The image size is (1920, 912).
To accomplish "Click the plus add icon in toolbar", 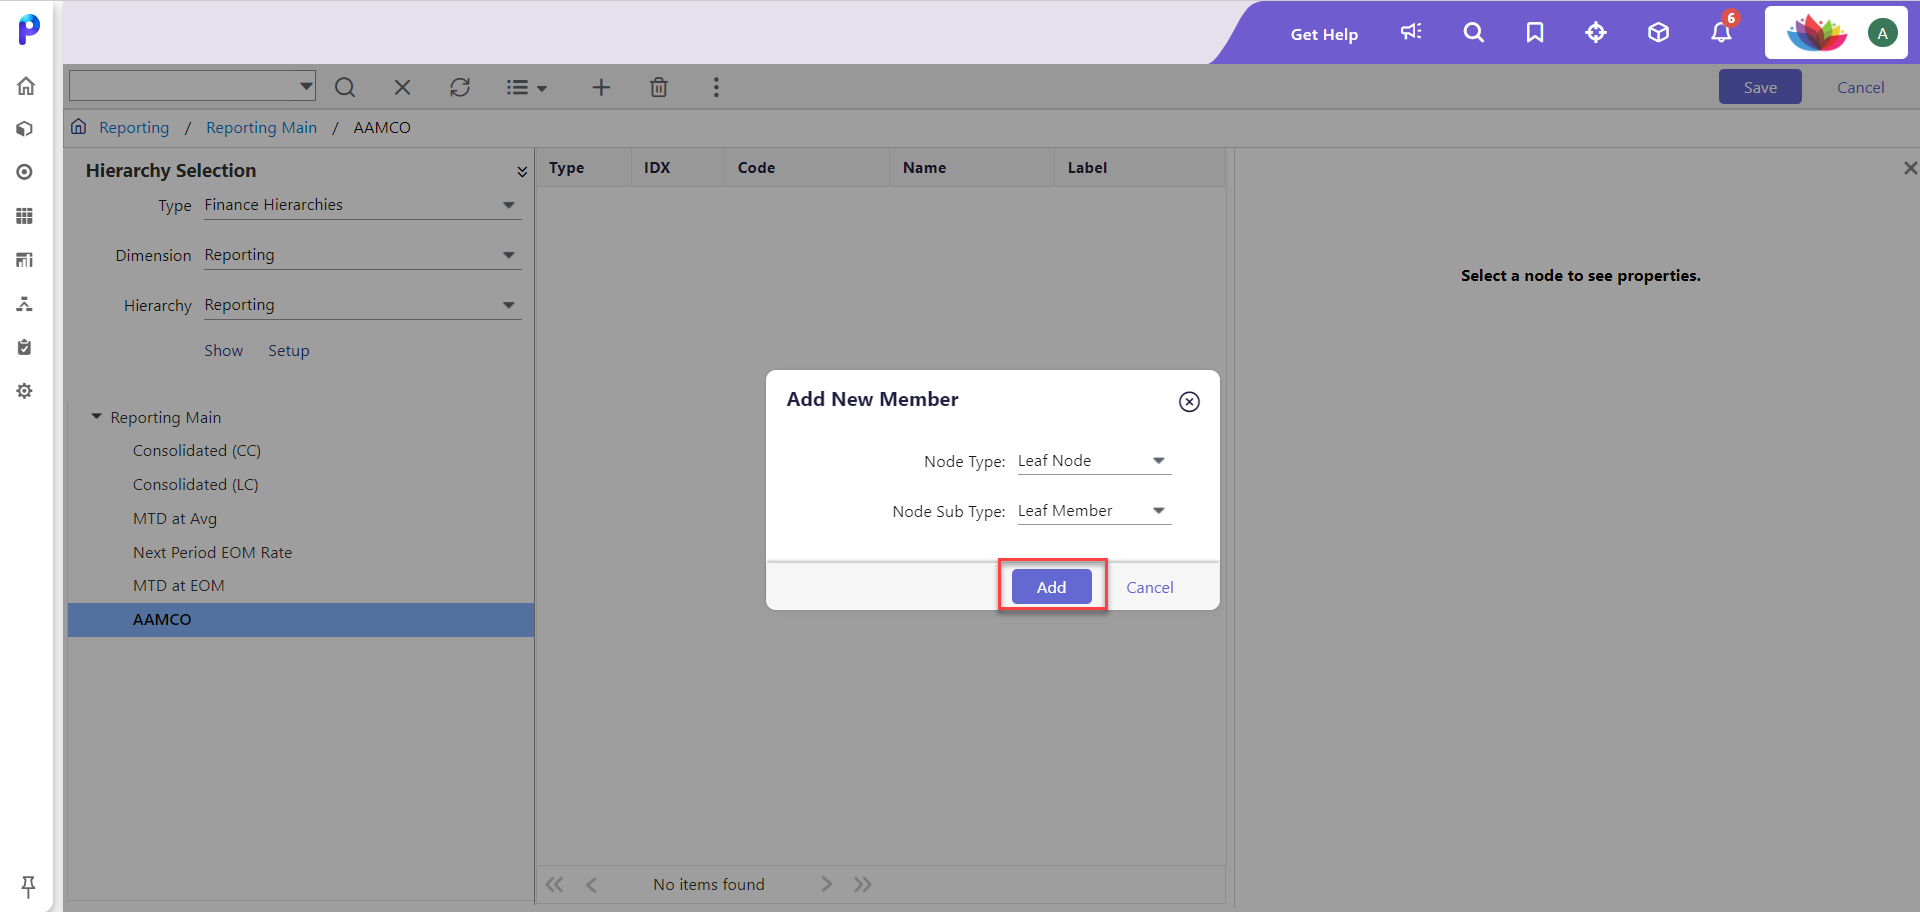I will tap(601, 88).
